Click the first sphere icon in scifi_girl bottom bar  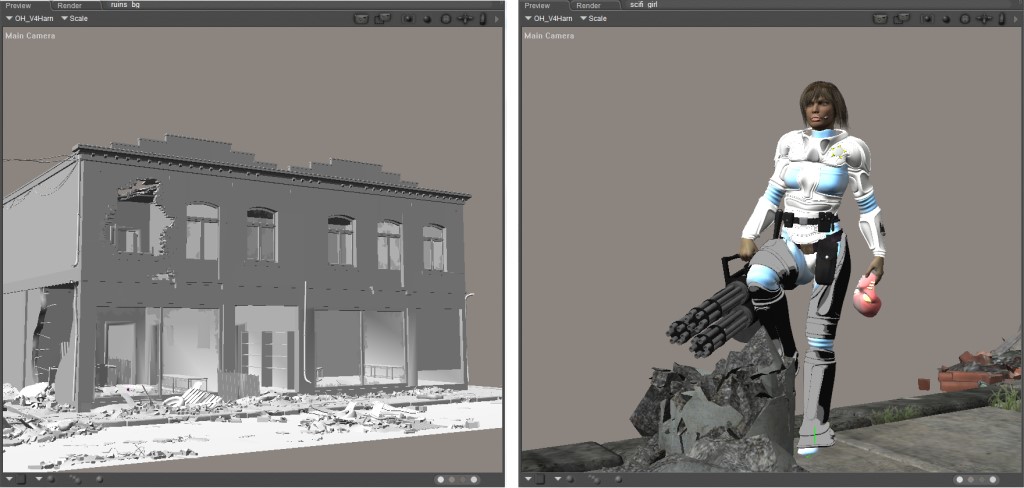[x=570, y=479]
